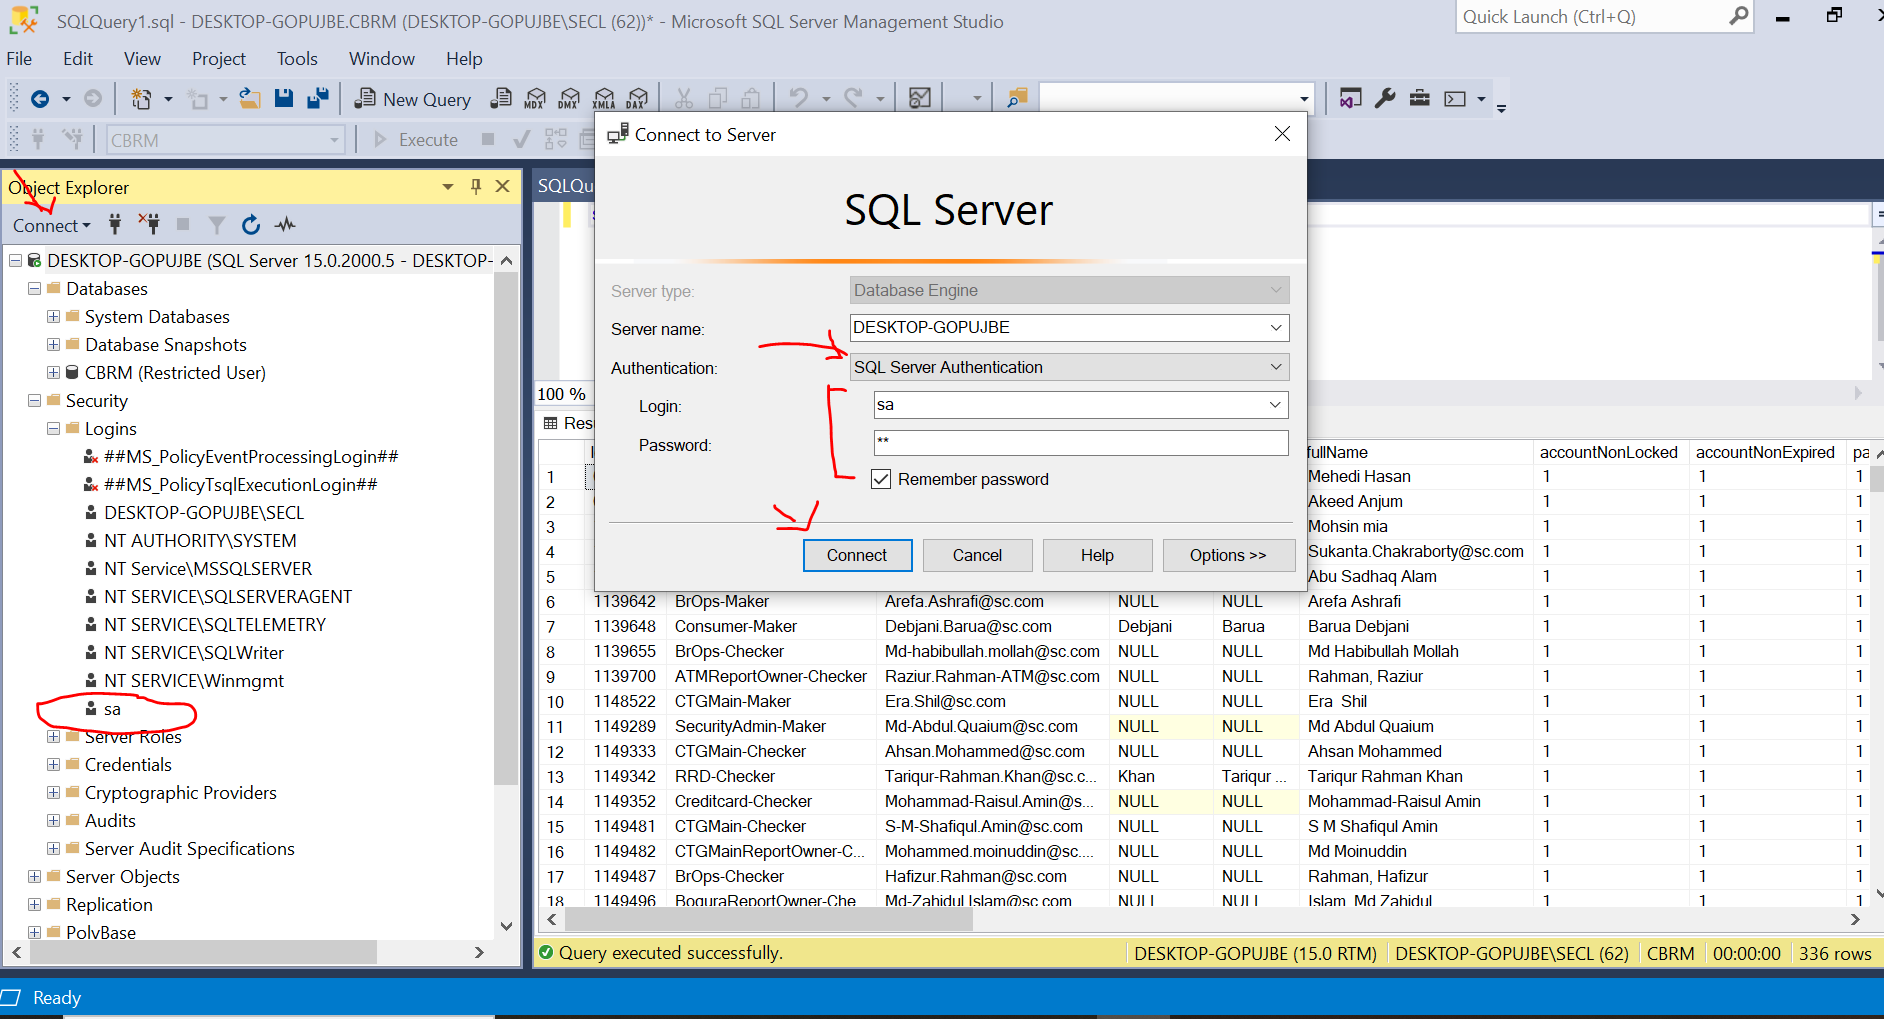Viewport: 1884px width, 1019px height.
Task: Click the Save All icon
Action: point(318,98)
